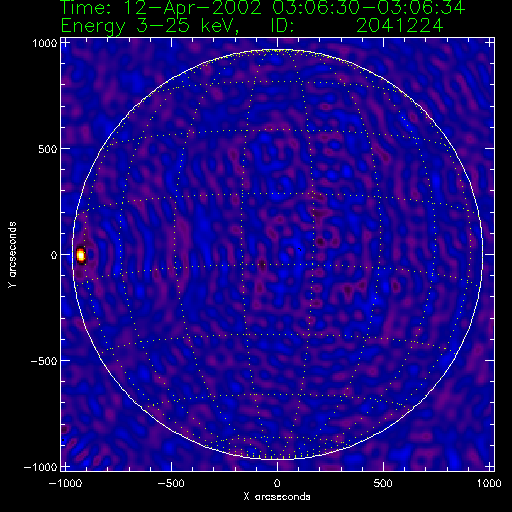
Task: Click the Y arcseconds axis title
Action: click(x=12, y=255)
